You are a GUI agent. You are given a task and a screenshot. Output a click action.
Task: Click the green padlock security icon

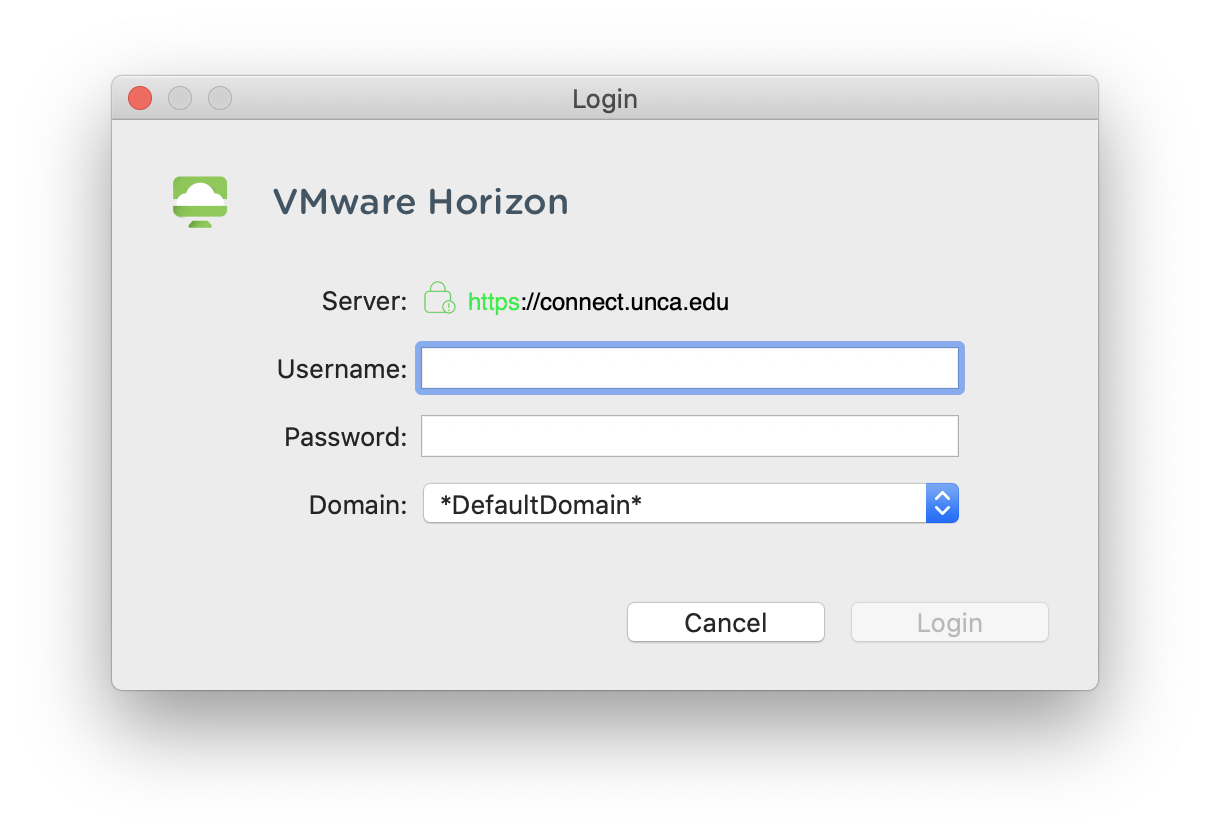coord(438,297)
